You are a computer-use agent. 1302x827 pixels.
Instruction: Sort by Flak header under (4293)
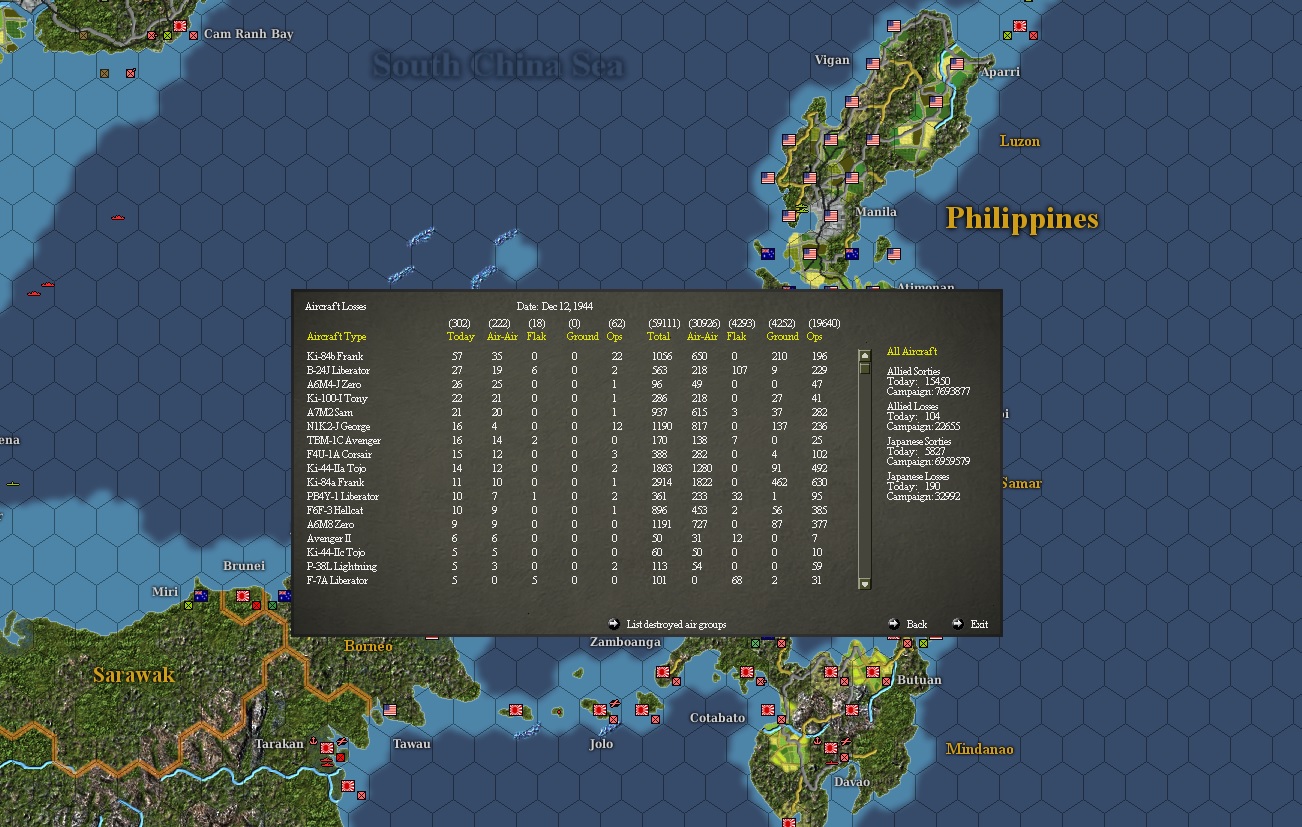[x=737, y=337]
